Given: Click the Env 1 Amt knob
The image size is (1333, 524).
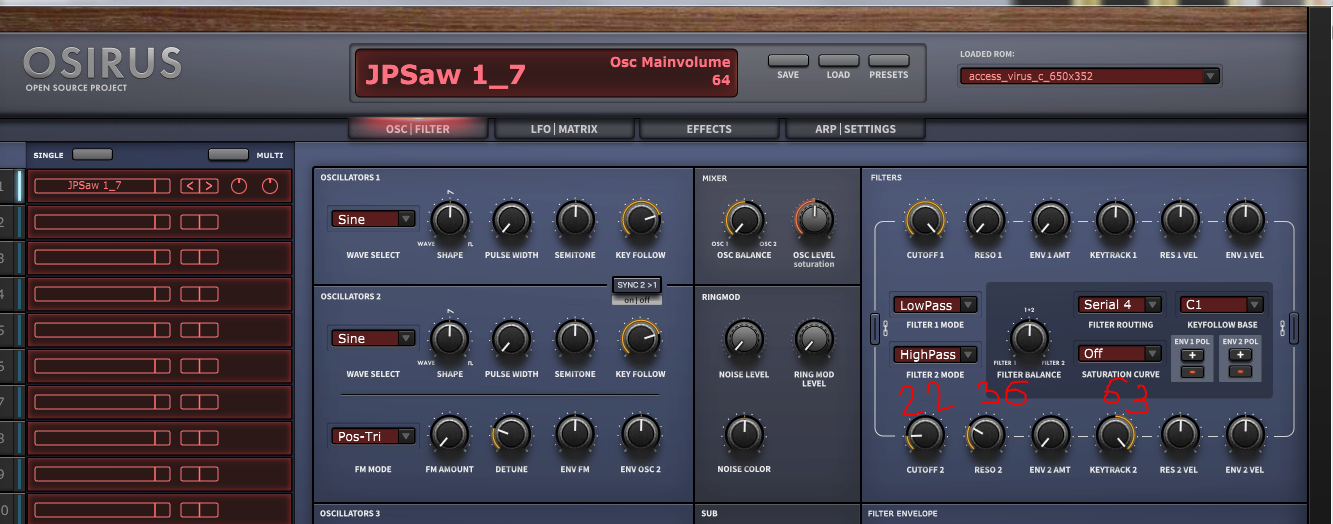Looking at the screenshot, I should coord(1050,219).
